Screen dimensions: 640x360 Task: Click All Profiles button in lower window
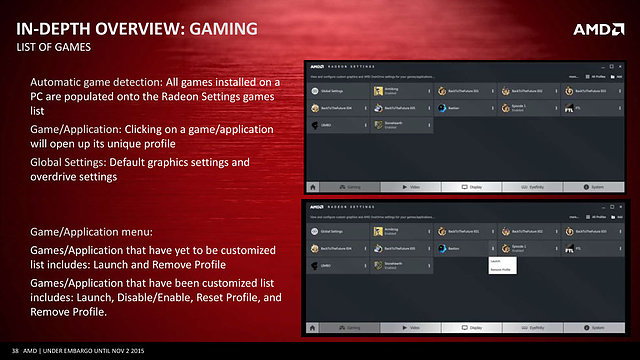pos(596,217)
